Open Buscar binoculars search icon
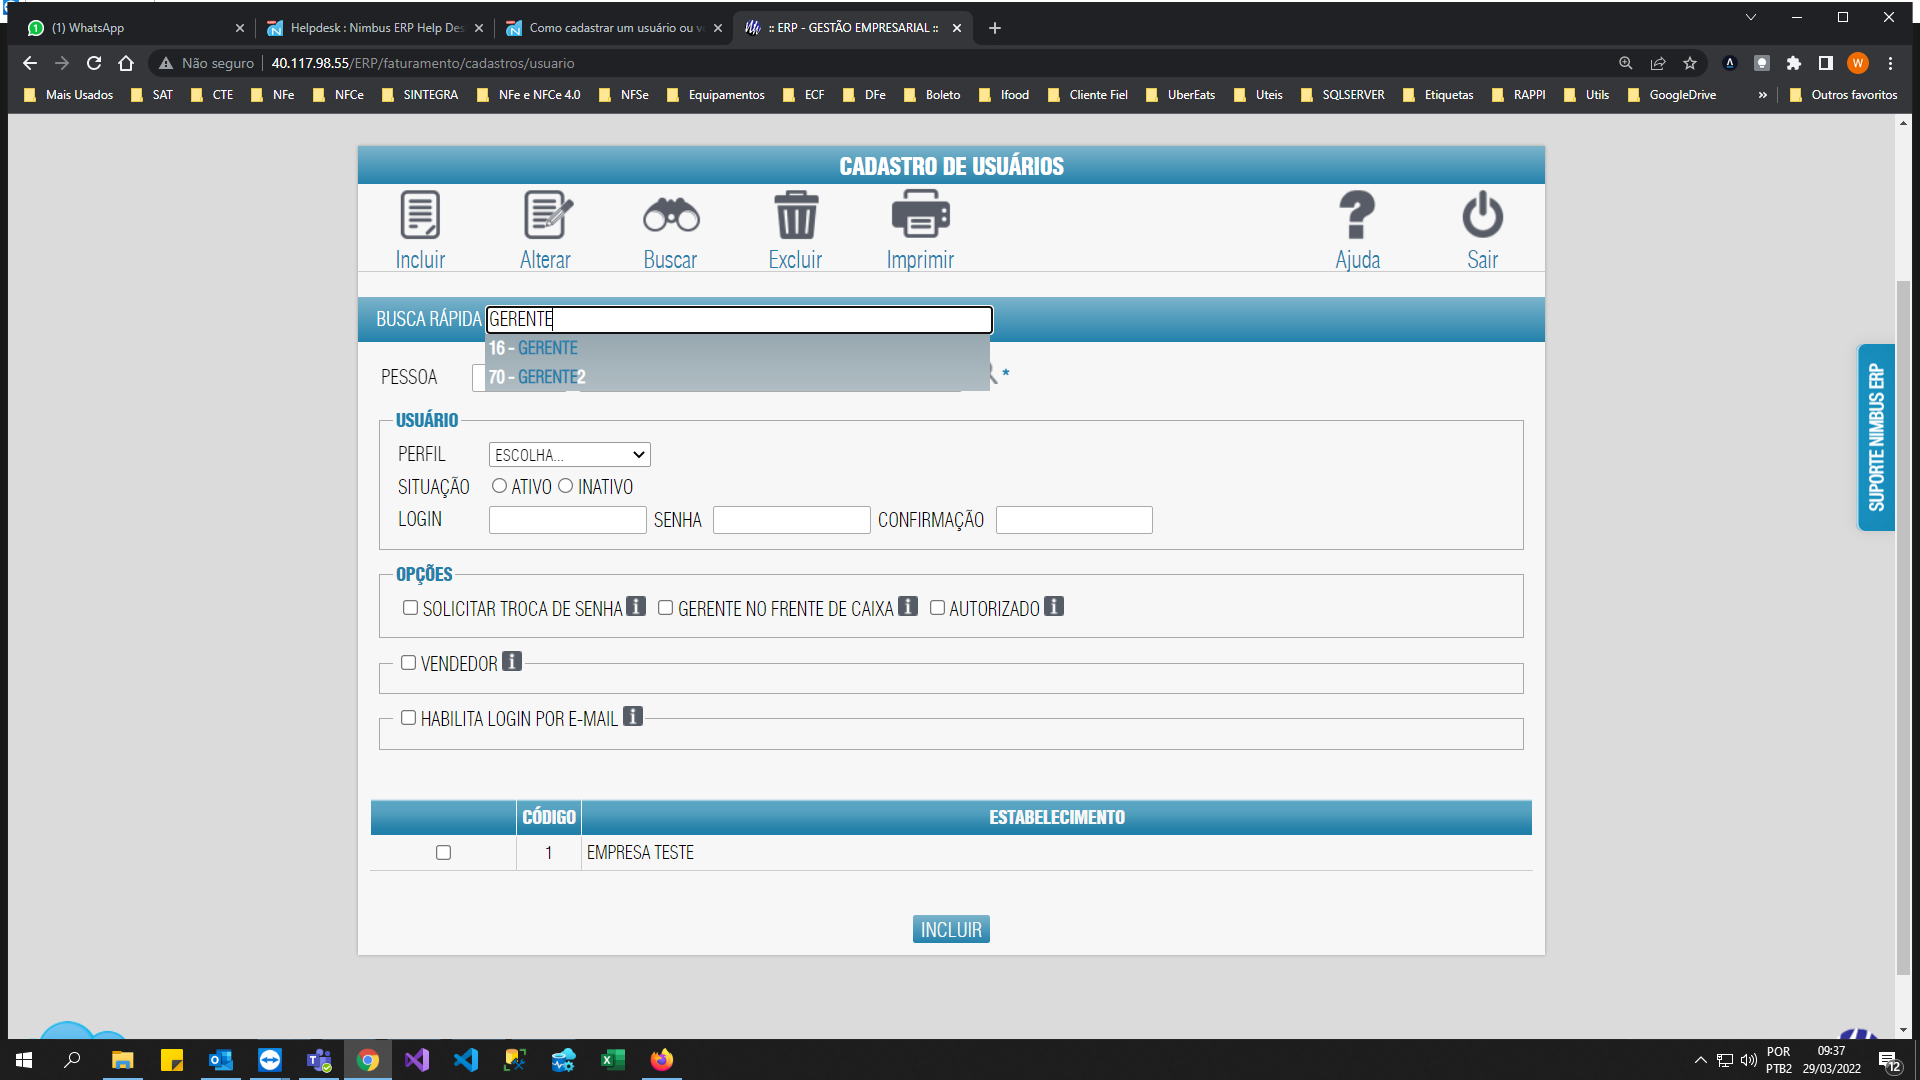Screen dimensions: 1920x1080 coord(670,215)
